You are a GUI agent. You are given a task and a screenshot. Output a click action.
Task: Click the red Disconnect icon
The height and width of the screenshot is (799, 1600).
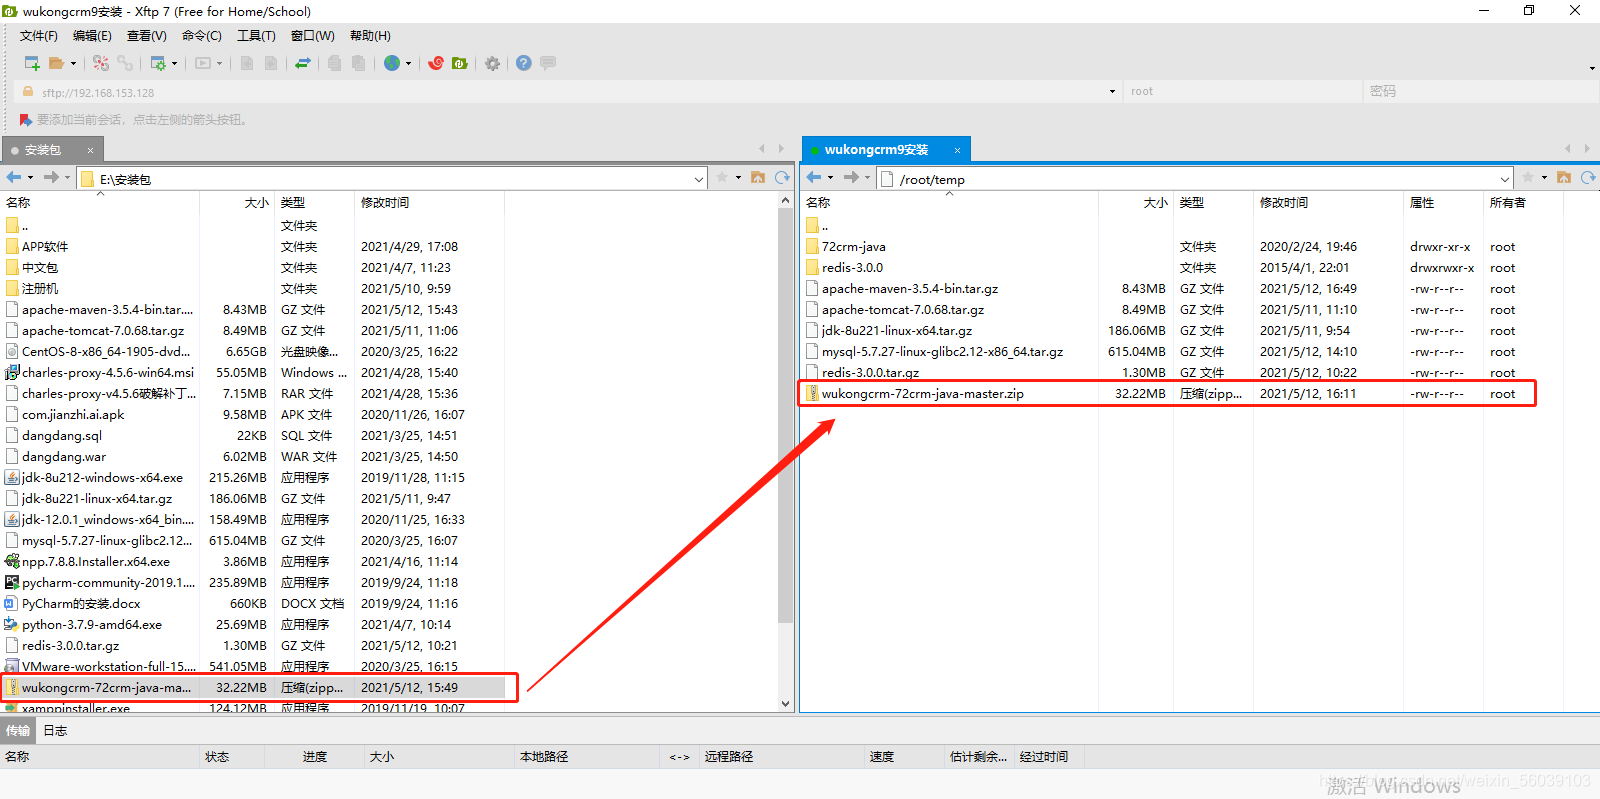point(101,63)
